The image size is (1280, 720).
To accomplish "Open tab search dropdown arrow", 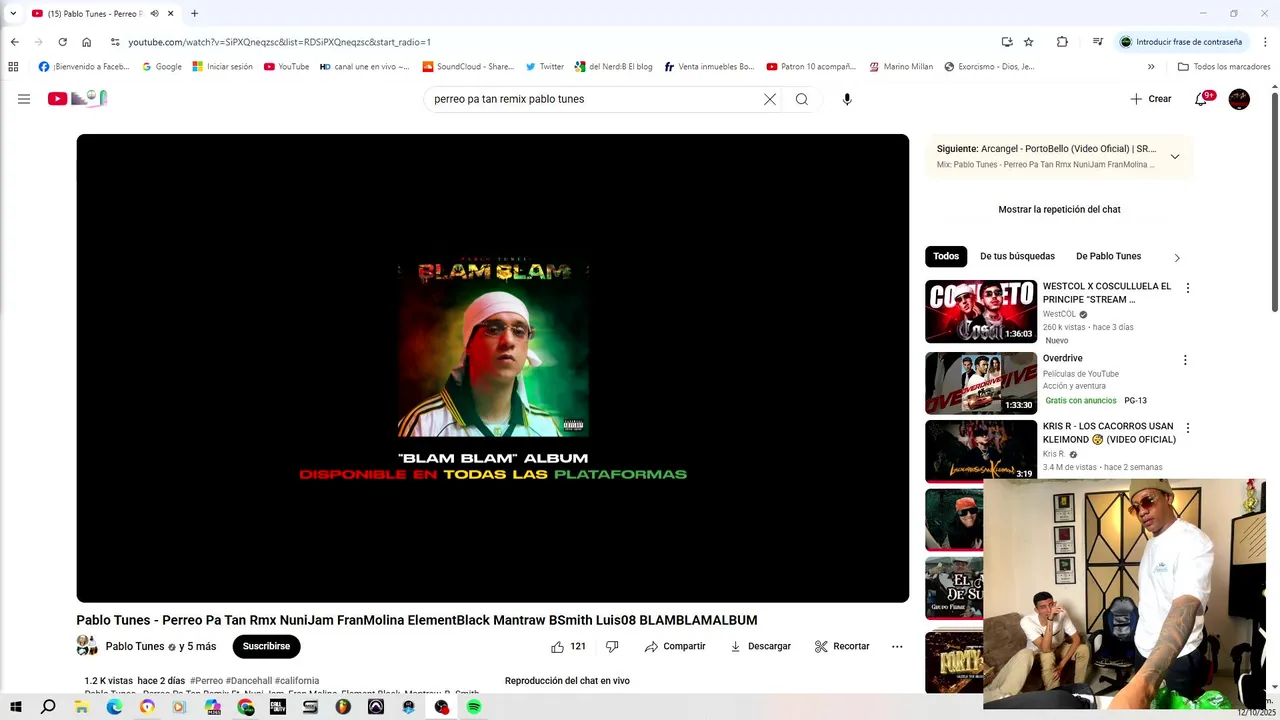I will (x=13, y=14).
